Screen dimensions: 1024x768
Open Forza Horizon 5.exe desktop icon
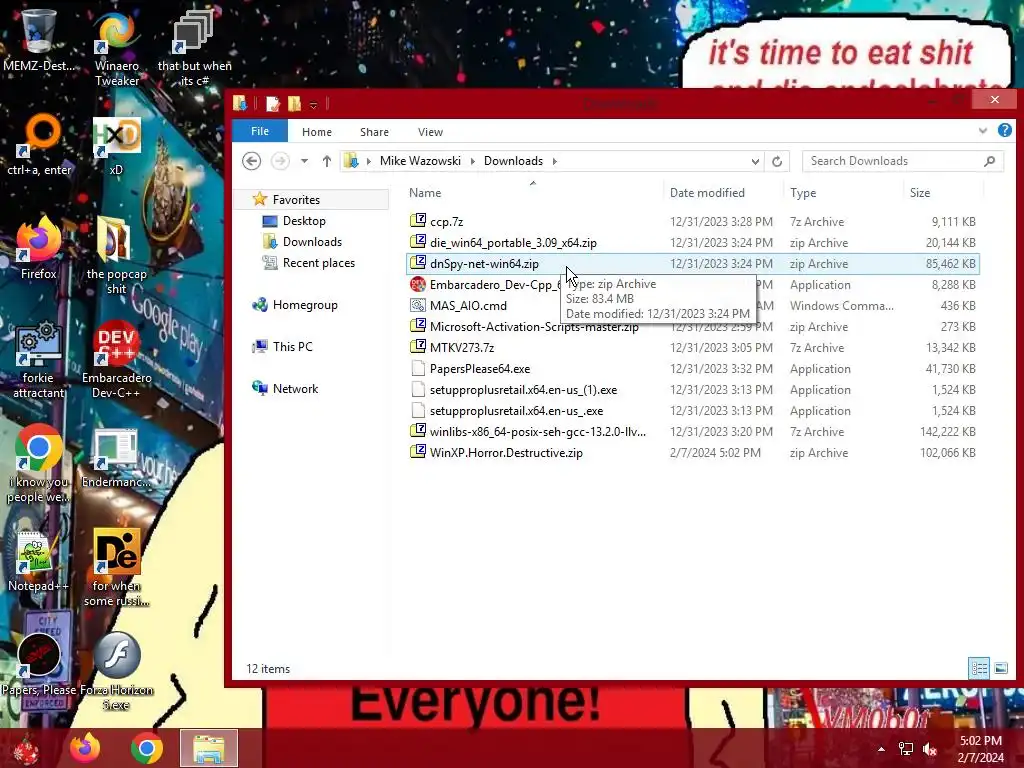click(x=117, y=671)
